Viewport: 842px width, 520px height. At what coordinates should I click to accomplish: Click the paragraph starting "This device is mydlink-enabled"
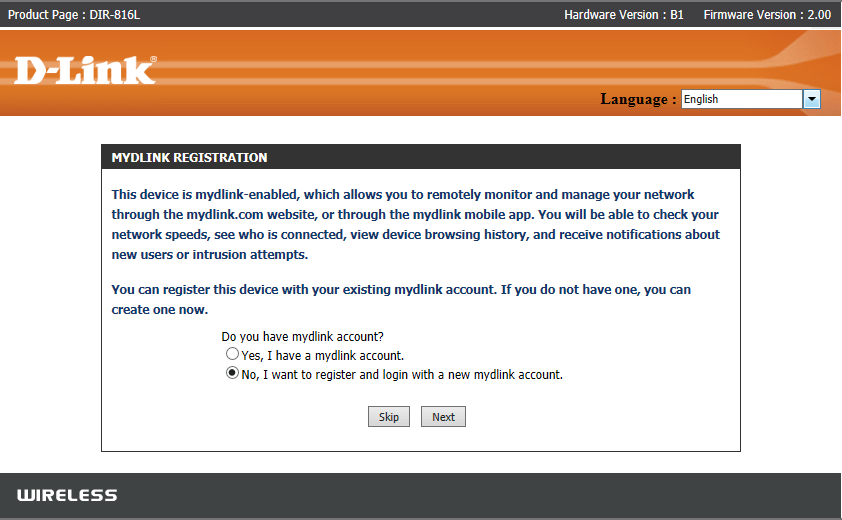point(416,225)
